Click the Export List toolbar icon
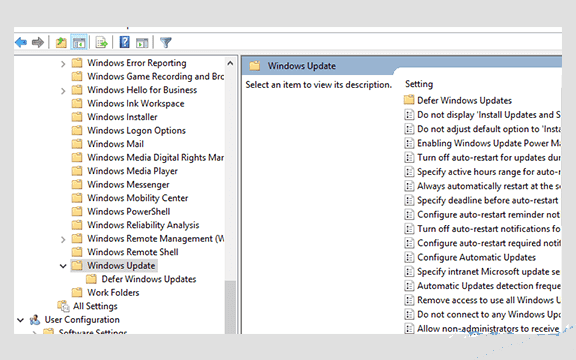The width and height of the screenshot is (576, 360). click(101, 43)
